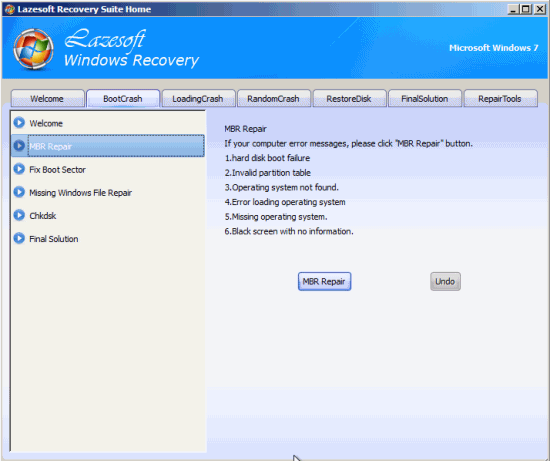Open the RepairTools tab
This screenshot has width=550, height=461.
[x=500, y=99]
